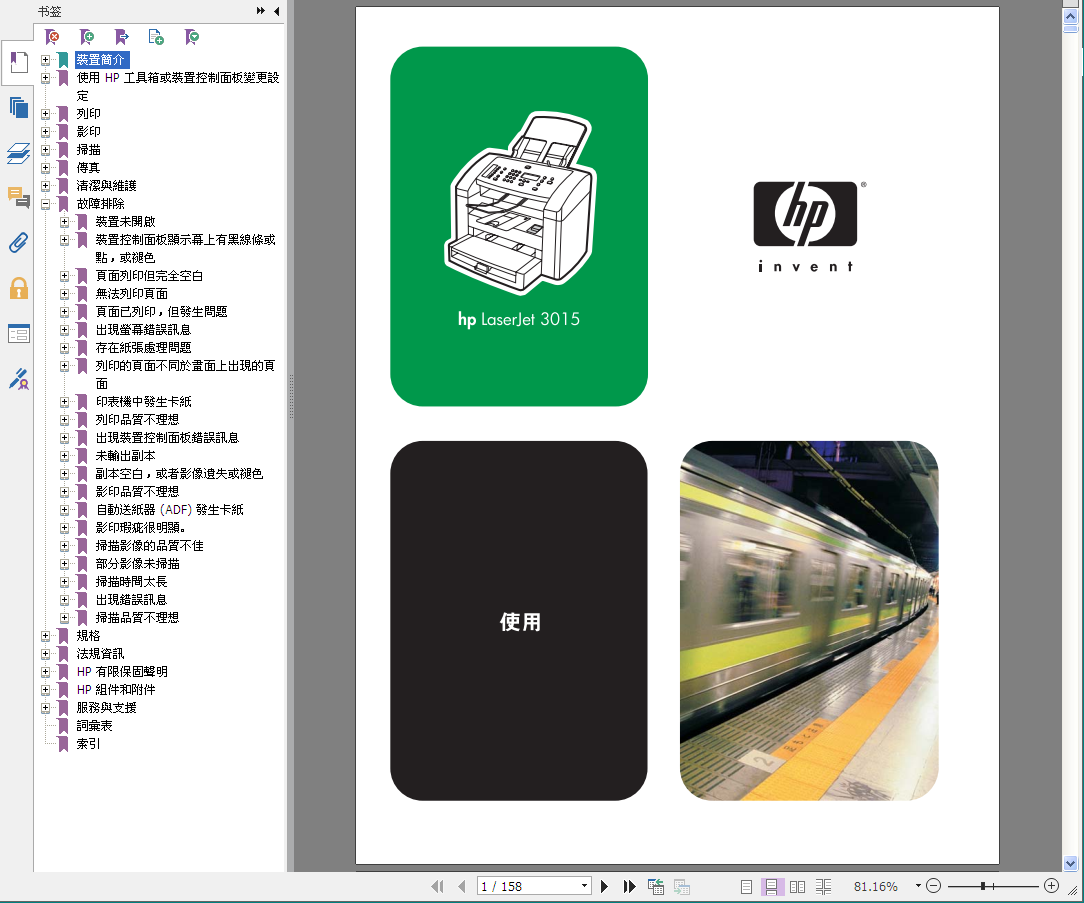Click the scroll down arrow of document scrollbar
The width and height of the screenshot is (1084, 903).
(x=1070, y=863)
